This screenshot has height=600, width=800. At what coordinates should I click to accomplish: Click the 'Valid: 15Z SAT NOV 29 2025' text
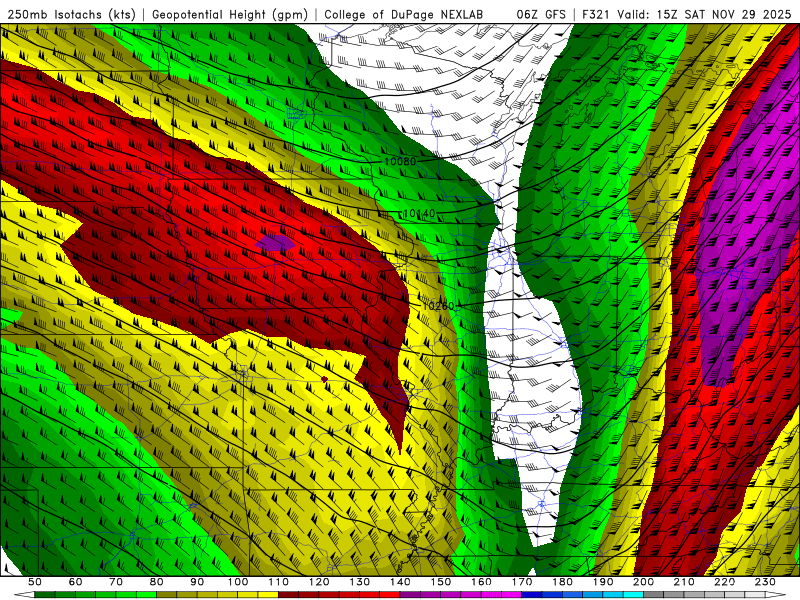pos(705,15)
